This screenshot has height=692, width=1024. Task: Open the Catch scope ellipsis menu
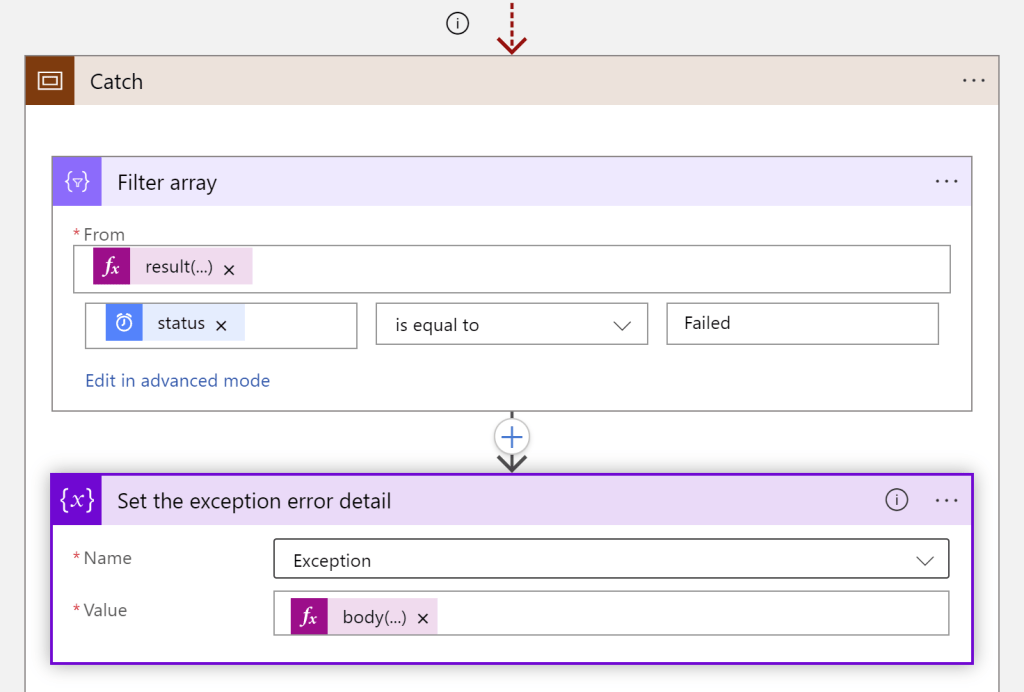973,81
